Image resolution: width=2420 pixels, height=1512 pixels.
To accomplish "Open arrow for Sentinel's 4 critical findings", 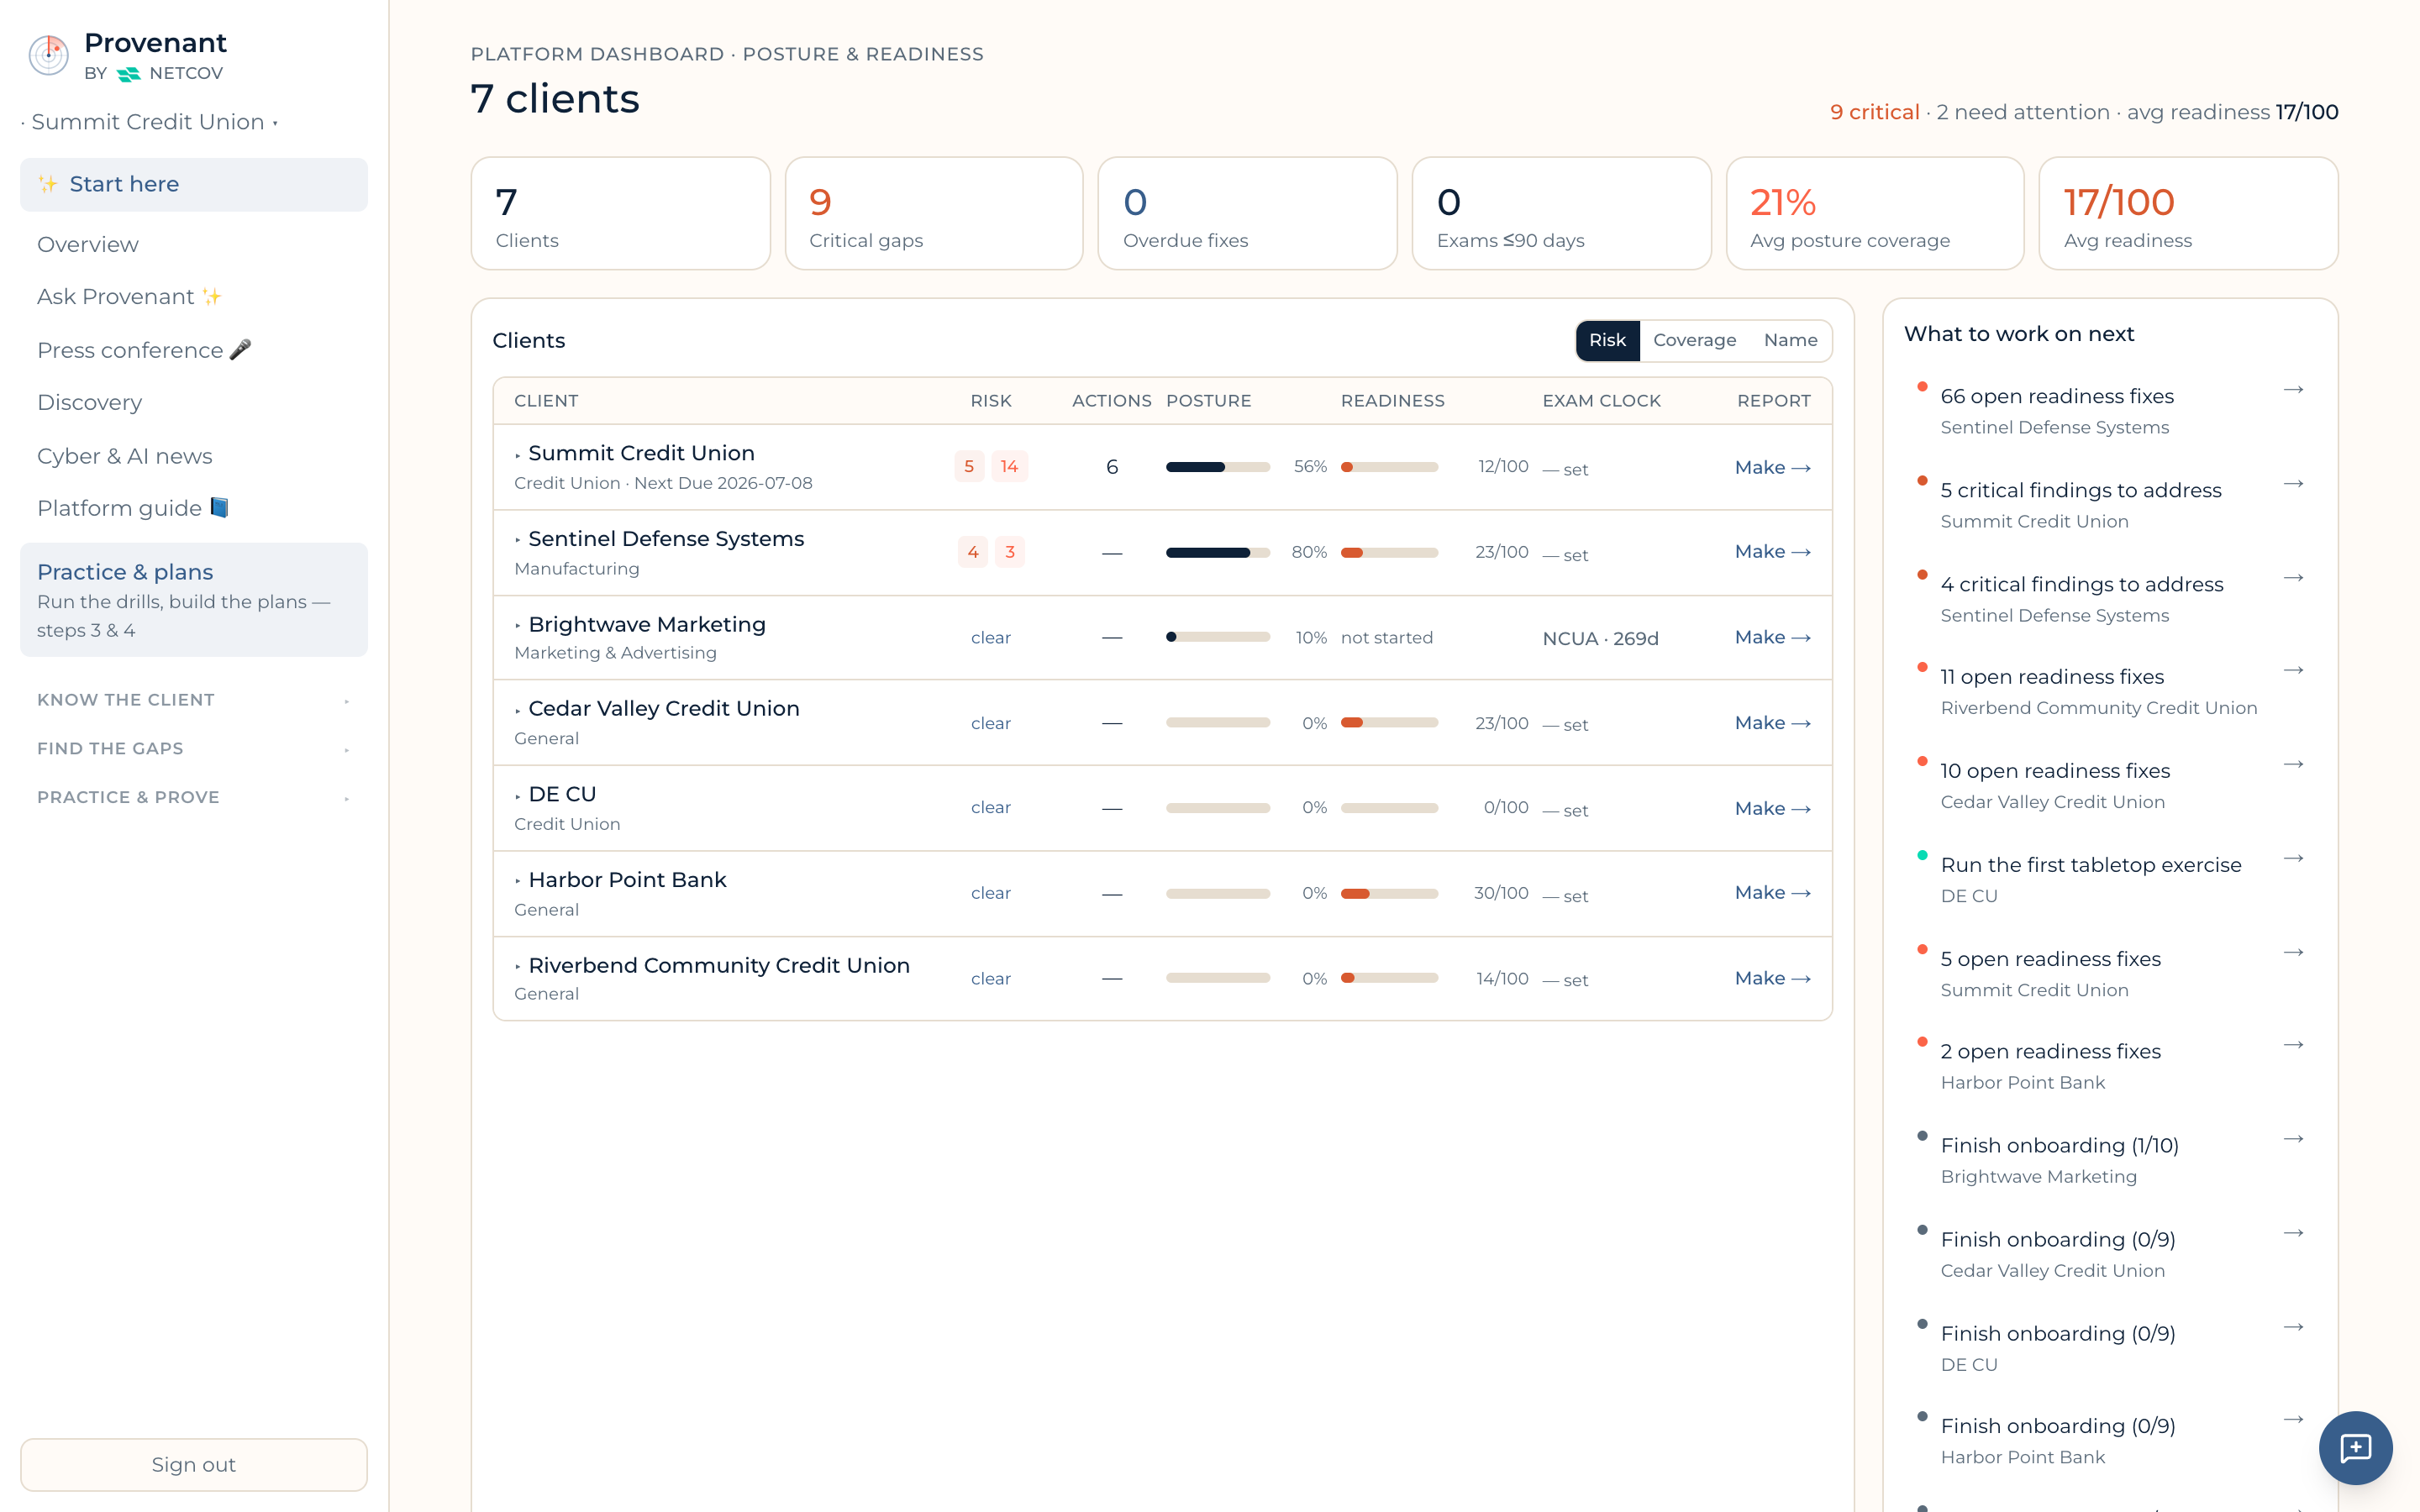I will coord(2293,577).
